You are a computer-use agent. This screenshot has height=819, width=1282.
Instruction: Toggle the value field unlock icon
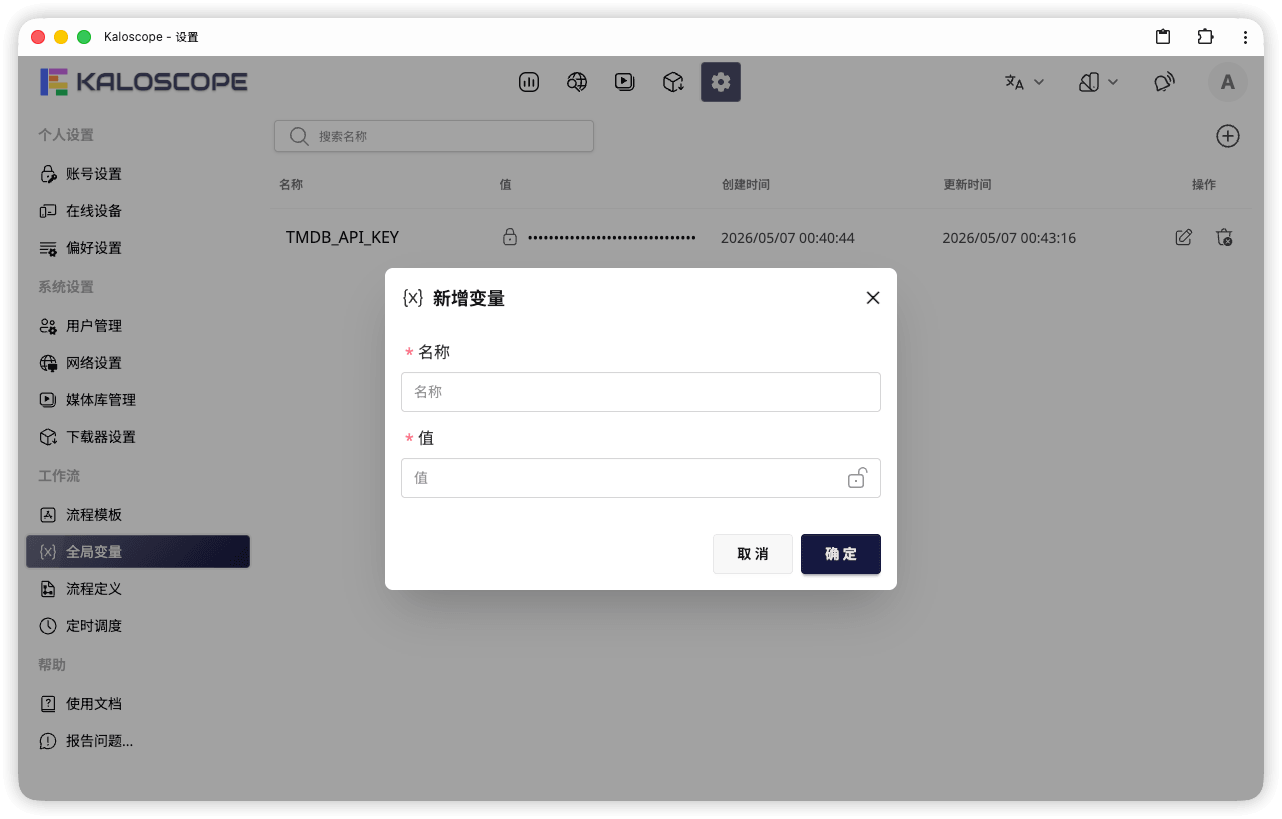pyautogui.click(x=857, y=478)
